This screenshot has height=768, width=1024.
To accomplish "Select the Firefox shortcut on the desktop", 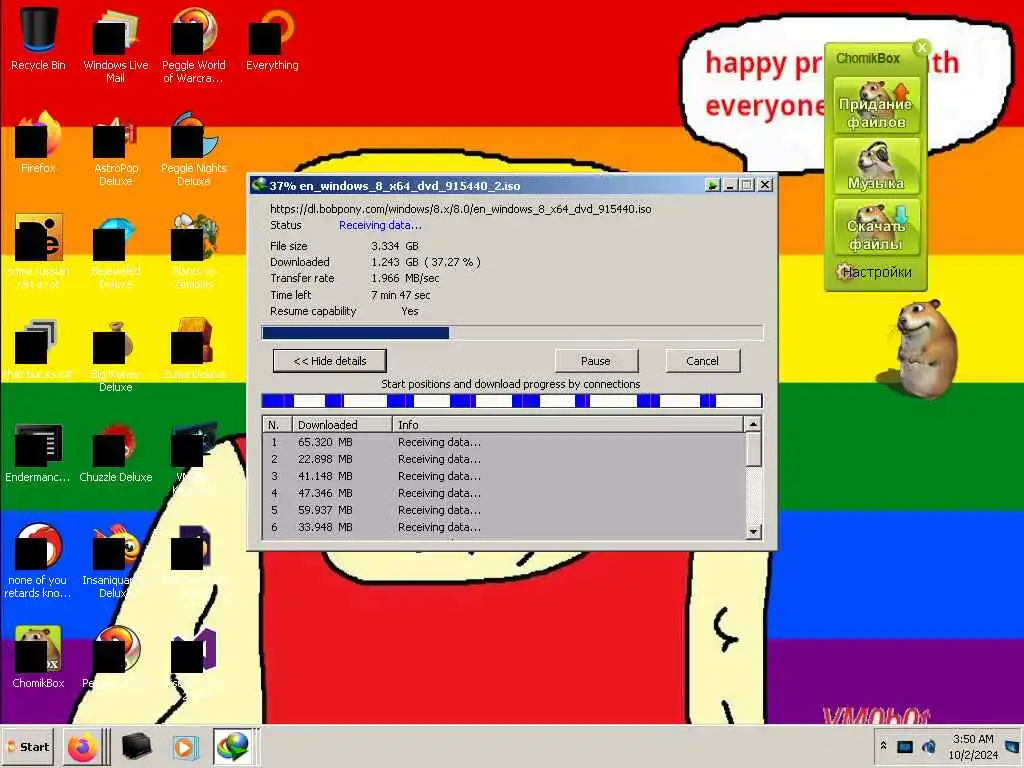I will coord(38,142).
